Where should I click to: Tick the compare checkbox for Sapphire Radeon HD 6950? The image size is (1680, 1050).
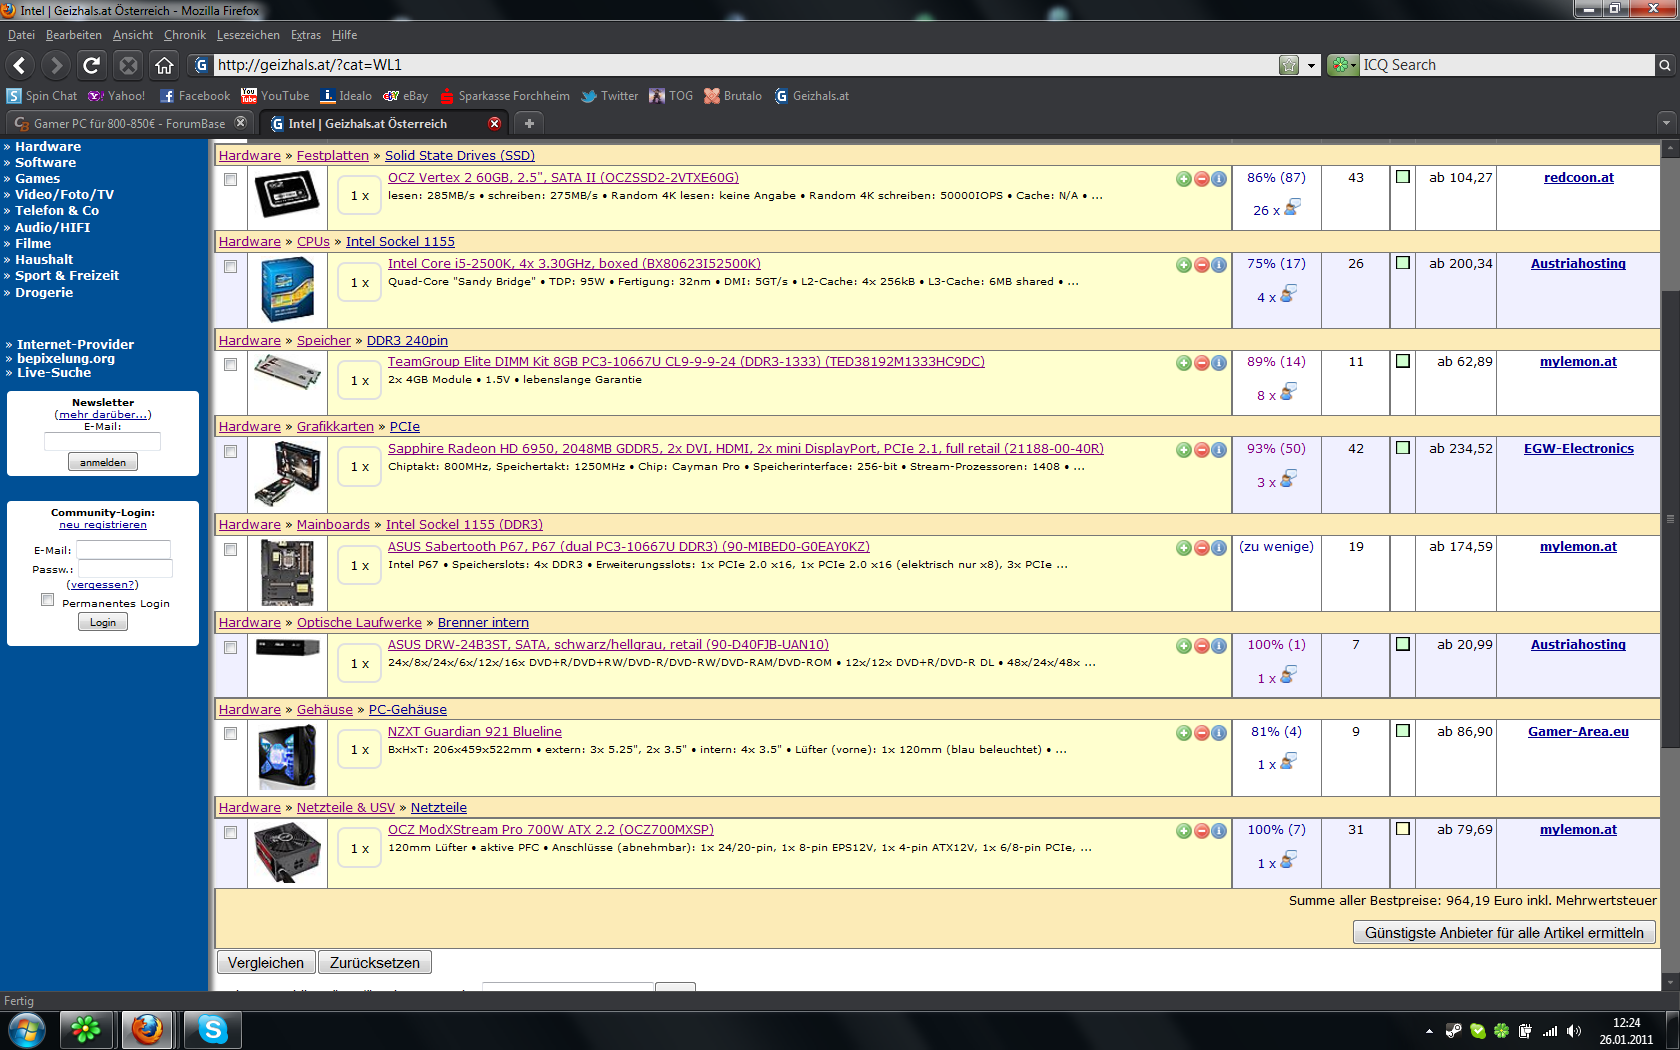[x=231, y=452]
